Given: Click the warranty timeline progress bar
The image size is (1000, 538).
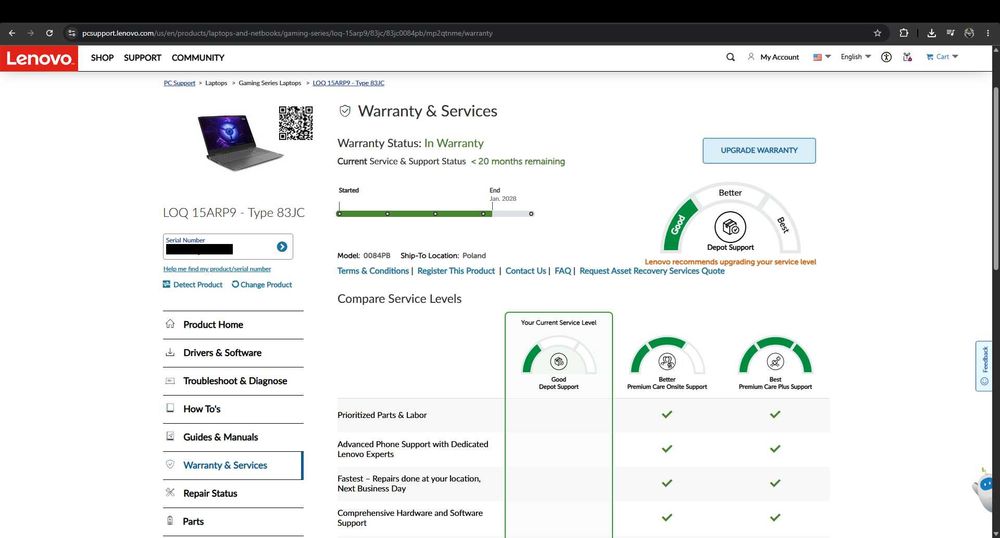Looking at the screenshot, I should (434, 214).
